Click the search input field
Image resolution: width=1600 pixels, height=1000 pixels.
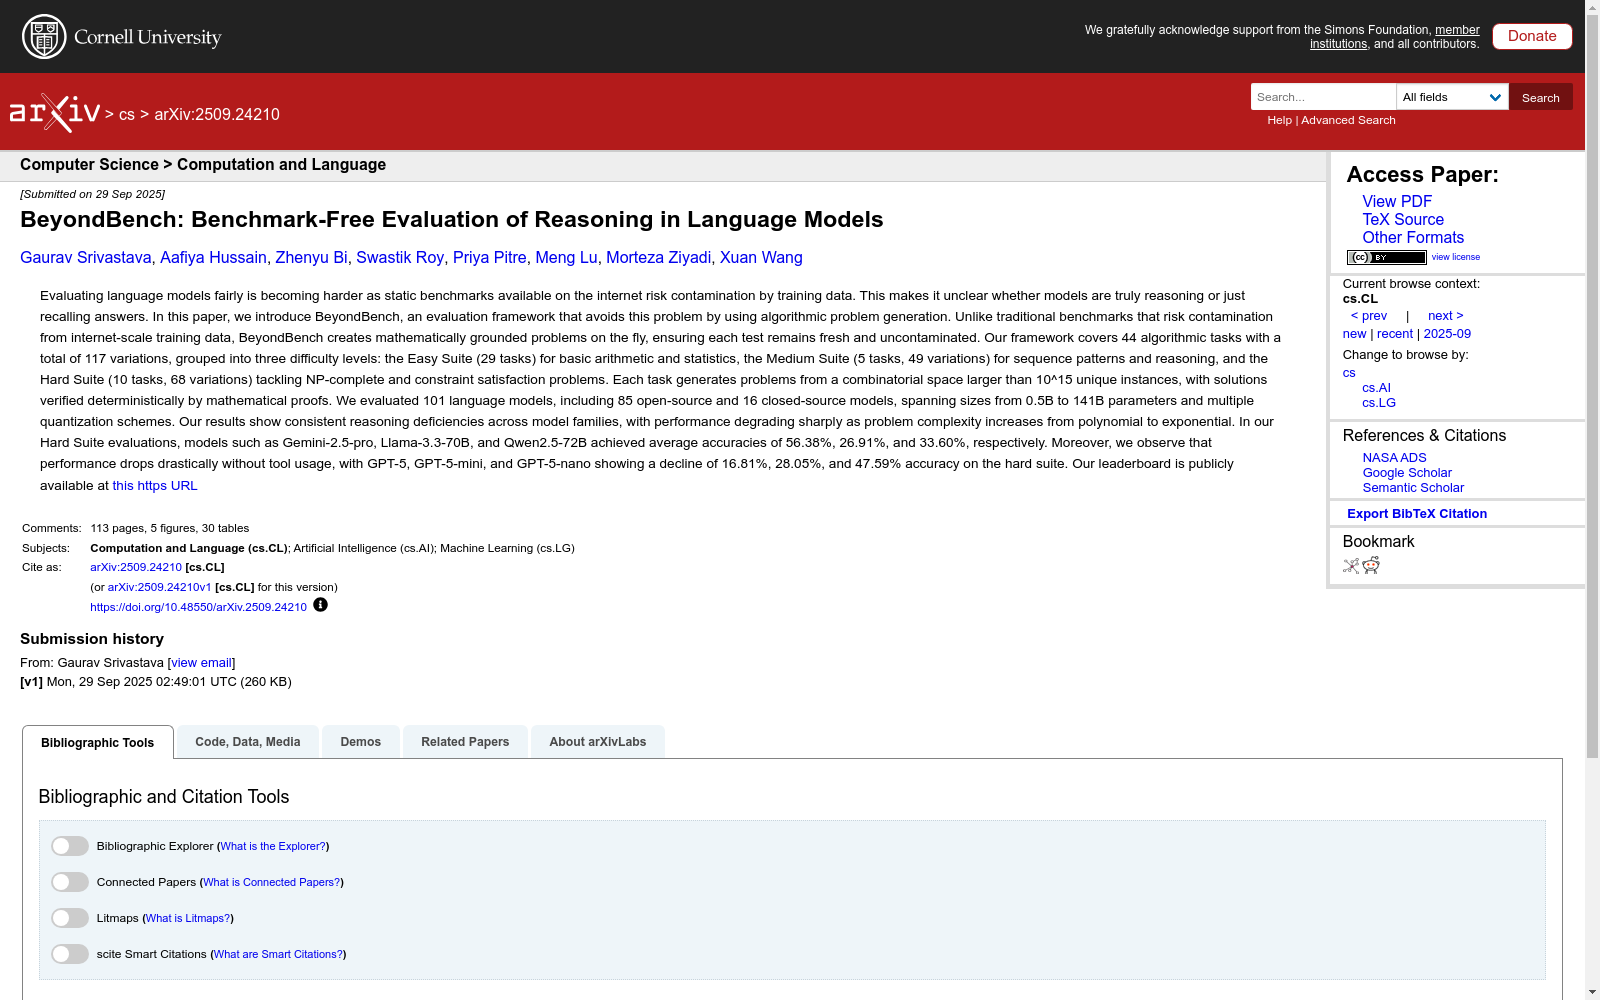click(1323, 97)
